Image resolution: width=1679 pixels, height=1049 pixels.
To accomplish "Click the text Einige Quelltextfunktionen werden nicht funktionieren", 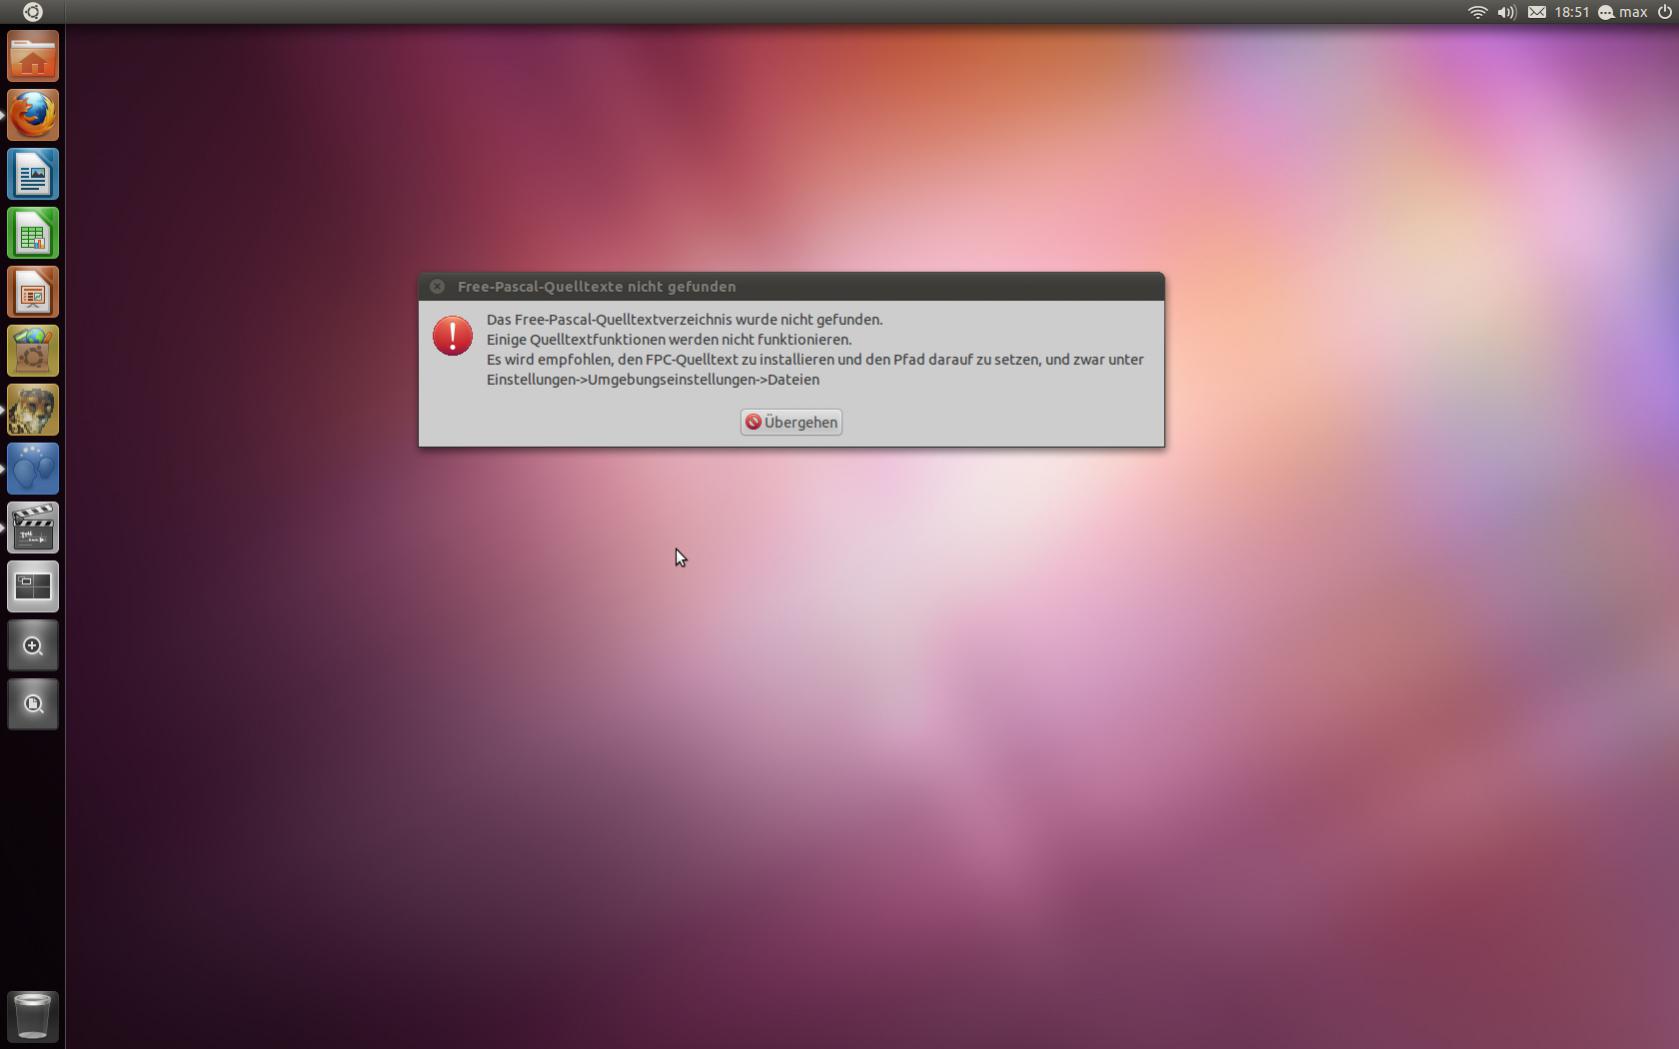I will (669, 339).
